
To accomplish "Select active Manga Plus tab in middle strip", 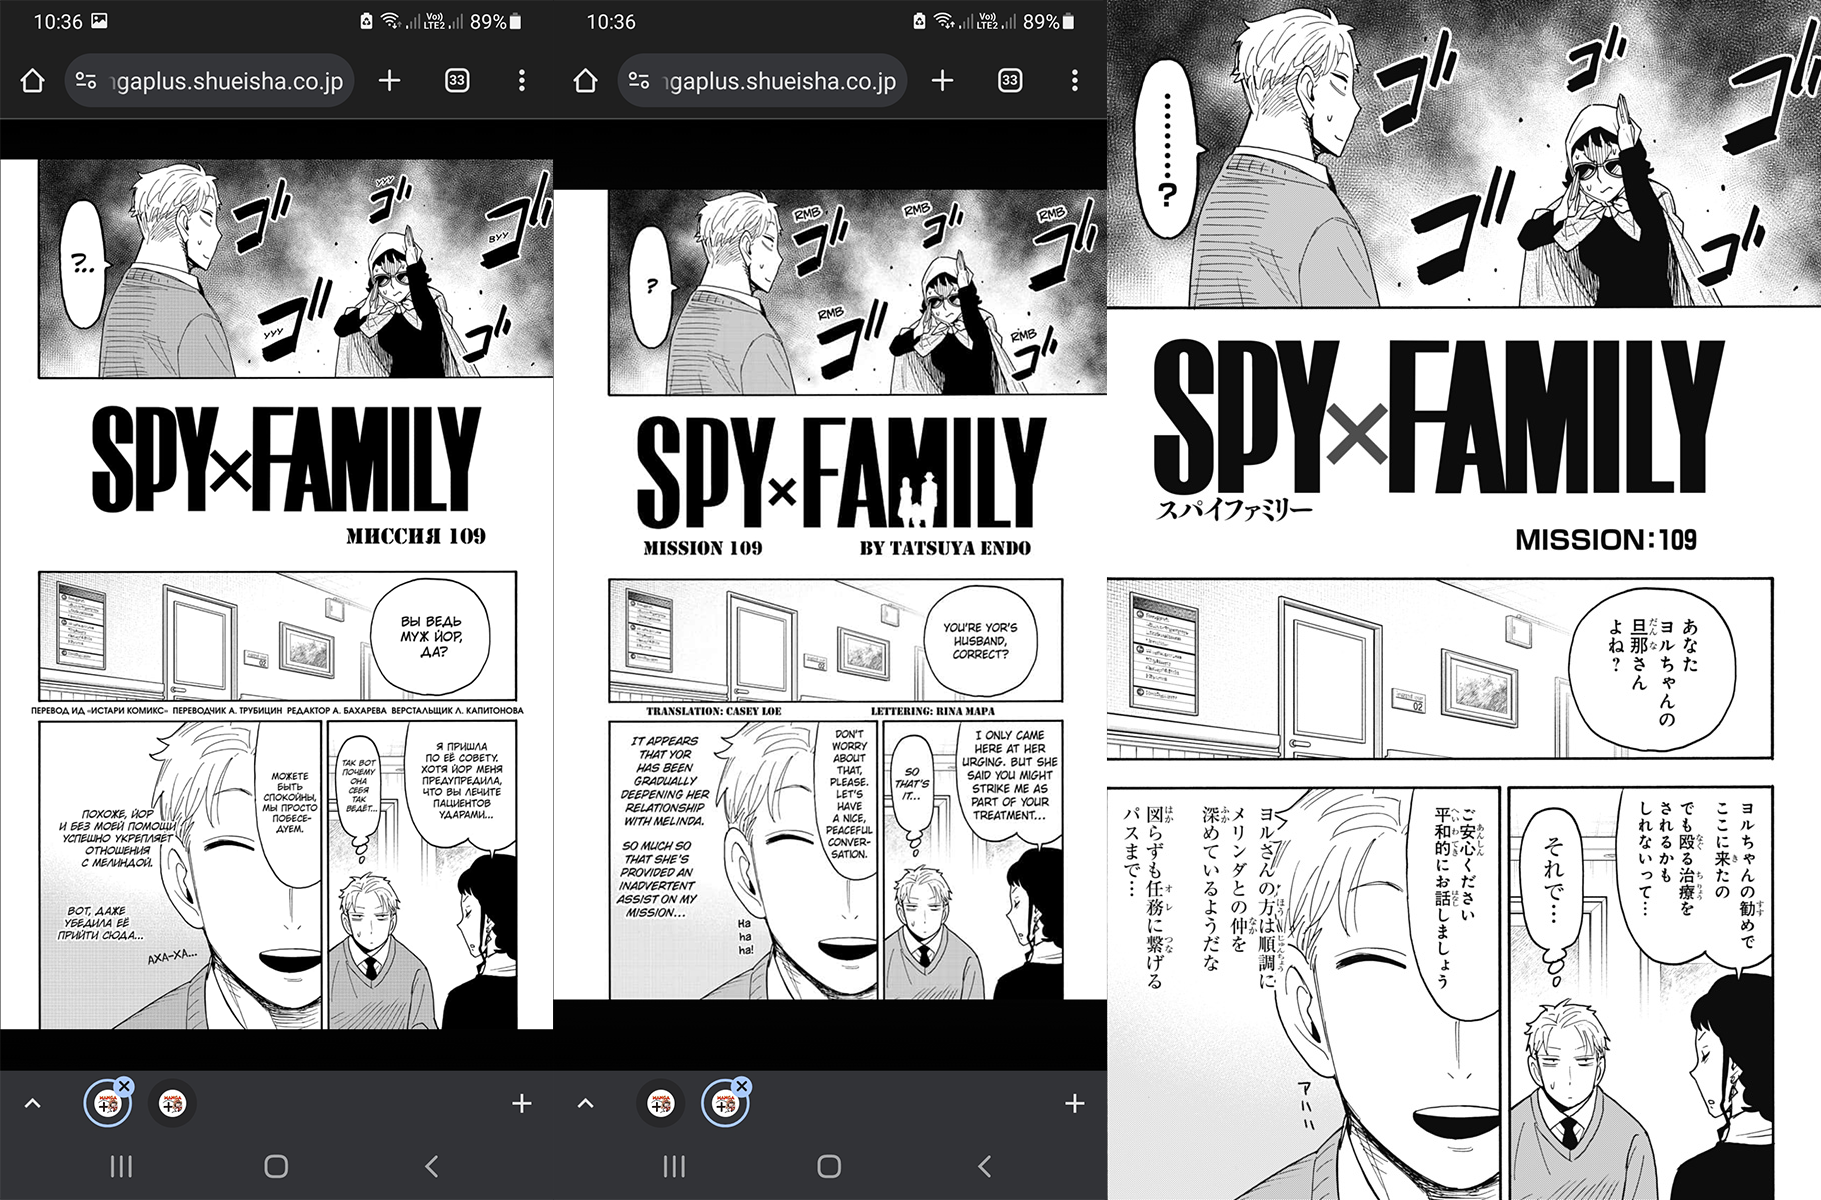I will (724, 1104).
